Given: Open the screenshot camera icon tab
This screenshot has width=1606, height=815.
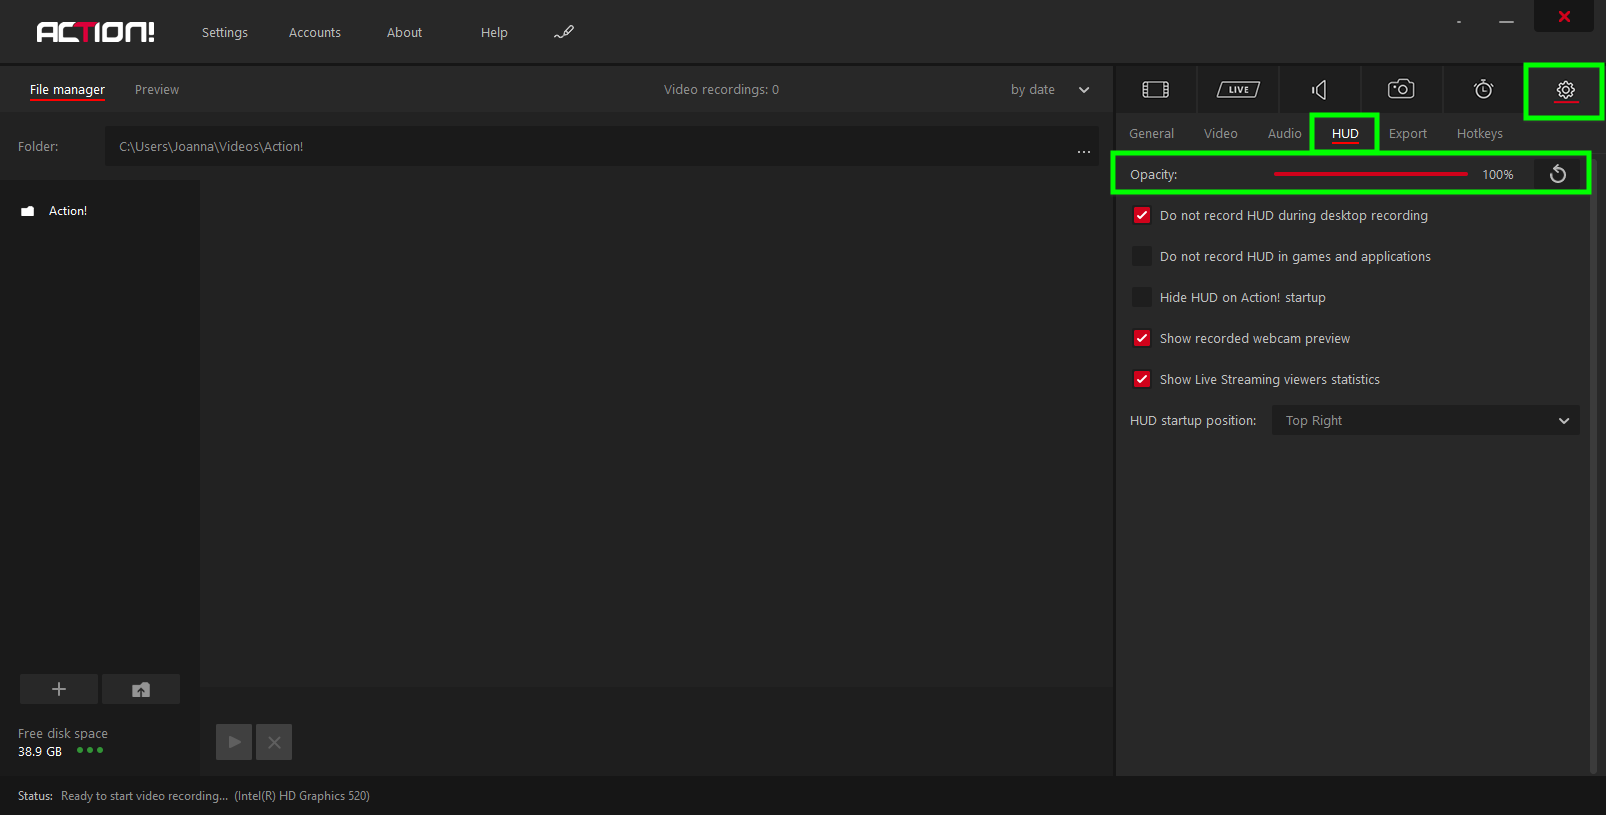Looking at the screenshot, I should [1401, 89].
